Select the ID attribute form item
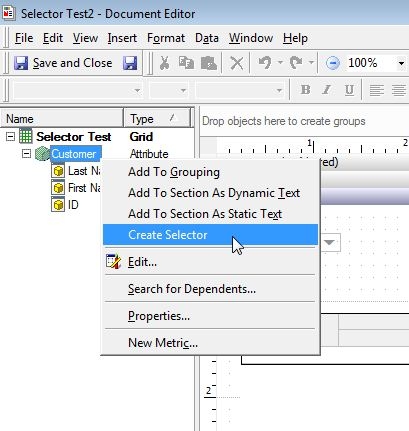Image resolution: width=409 pixels, height=431 pixels. coord(73,205)
